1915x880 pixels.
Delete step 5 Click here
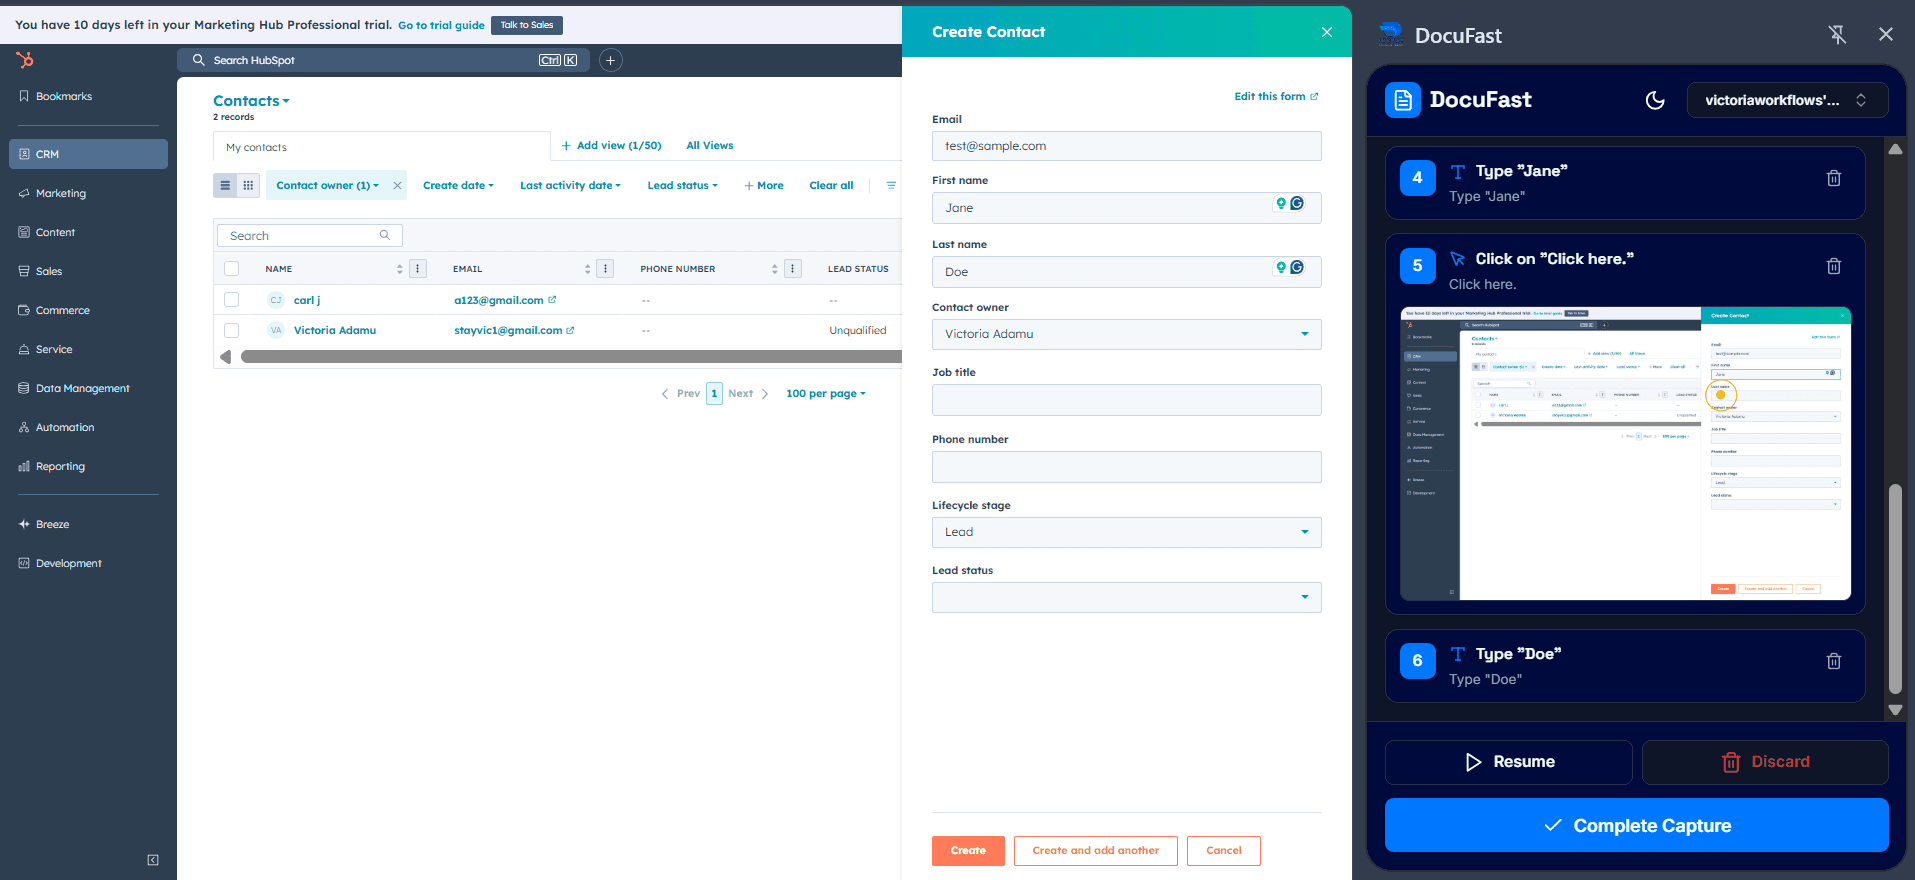[x=1834, y=266]
